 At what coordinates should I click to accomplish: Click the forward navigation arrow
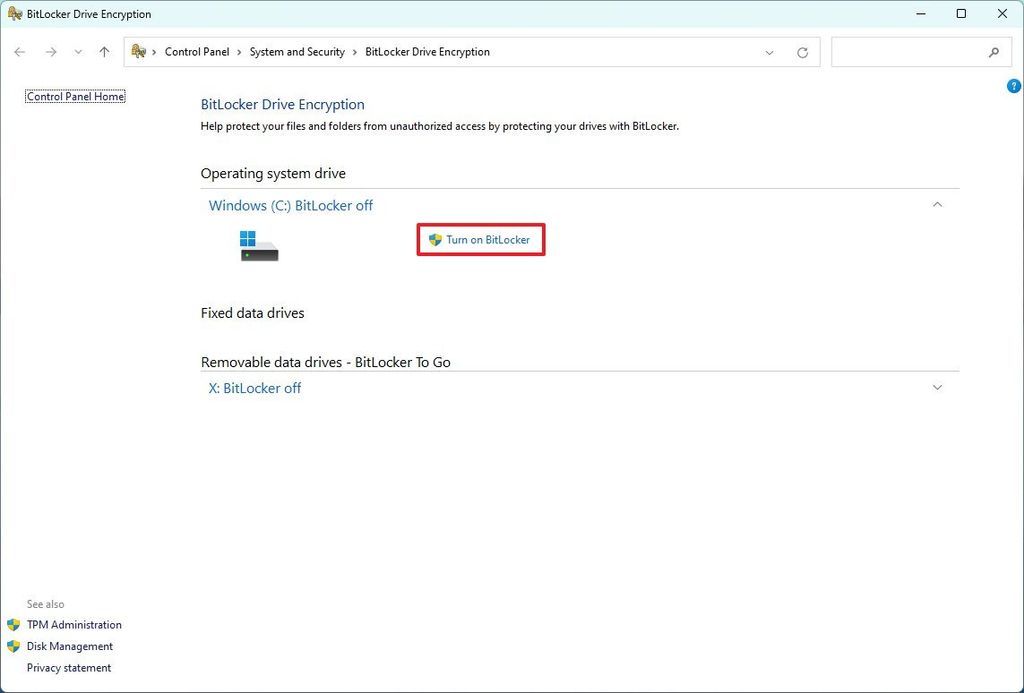[x=48, y=52]
